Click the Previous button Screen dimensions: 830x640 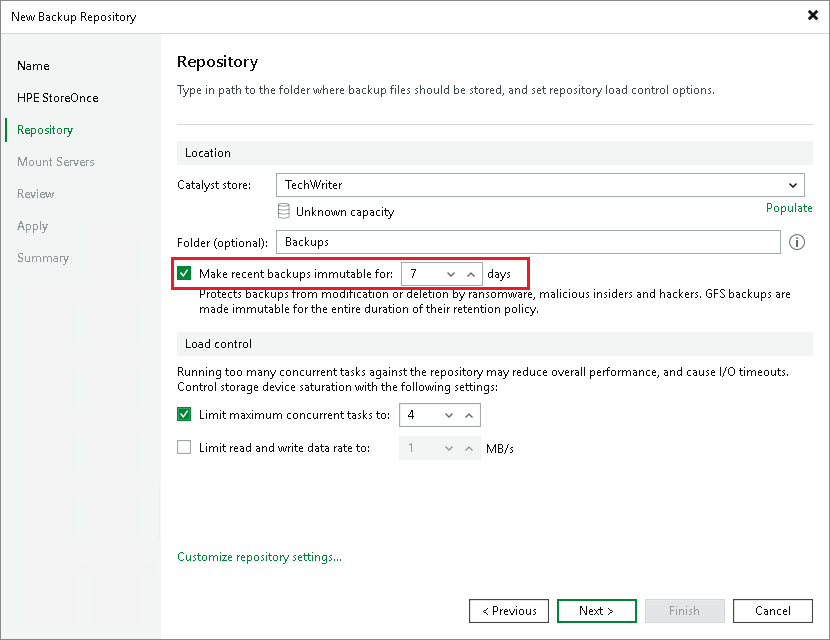(x=509, y=611)
